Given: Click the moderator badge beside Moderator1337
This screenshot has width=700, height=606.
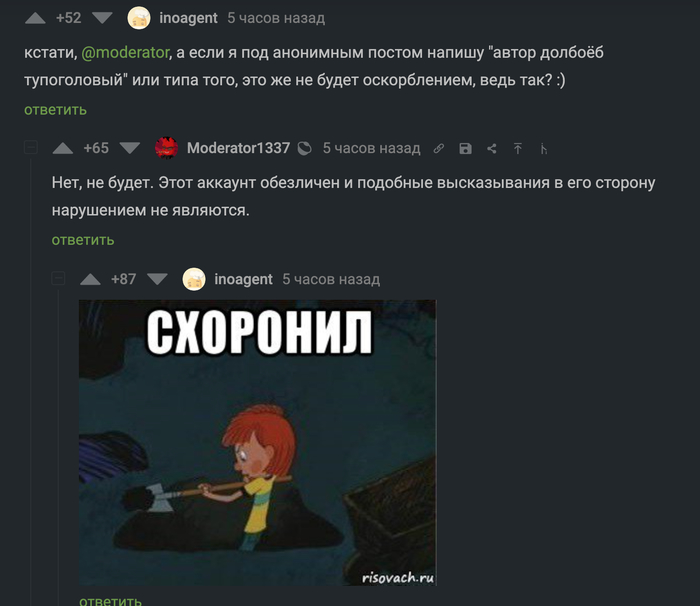Looking at the screenshot, I should point(304,148).
